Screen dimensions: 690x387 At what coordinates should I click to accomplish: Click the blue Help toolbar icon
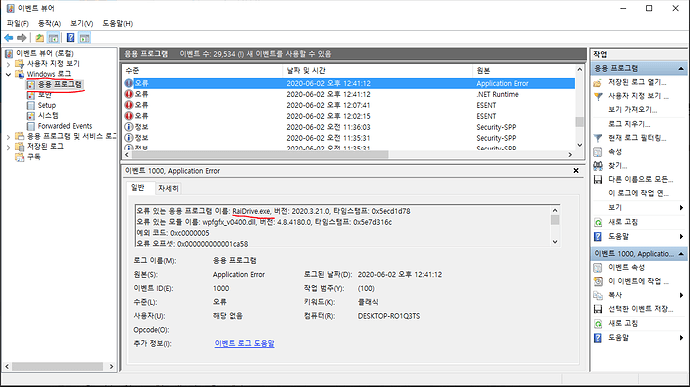point(70,38)
